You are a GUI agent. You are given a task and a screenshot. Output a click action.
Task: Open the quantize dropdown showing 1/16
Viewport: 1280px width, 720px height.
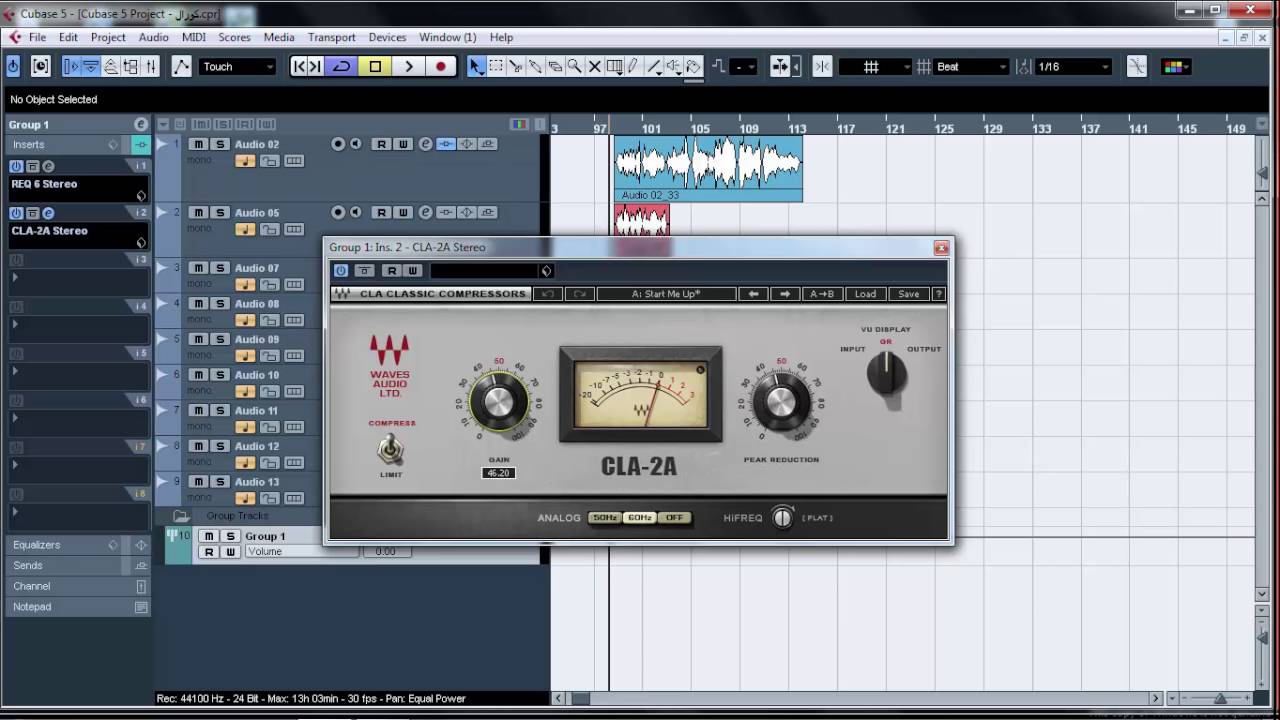1073,67
